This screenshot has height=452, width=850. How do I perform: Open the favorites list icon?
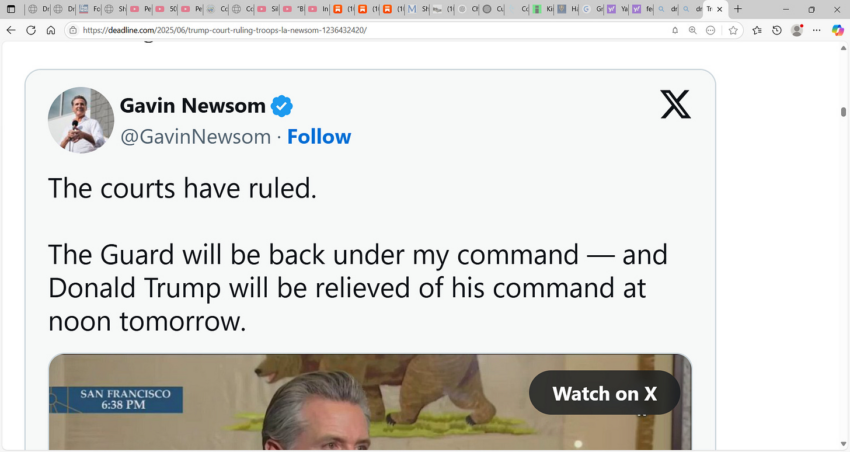tap(757, 30)
